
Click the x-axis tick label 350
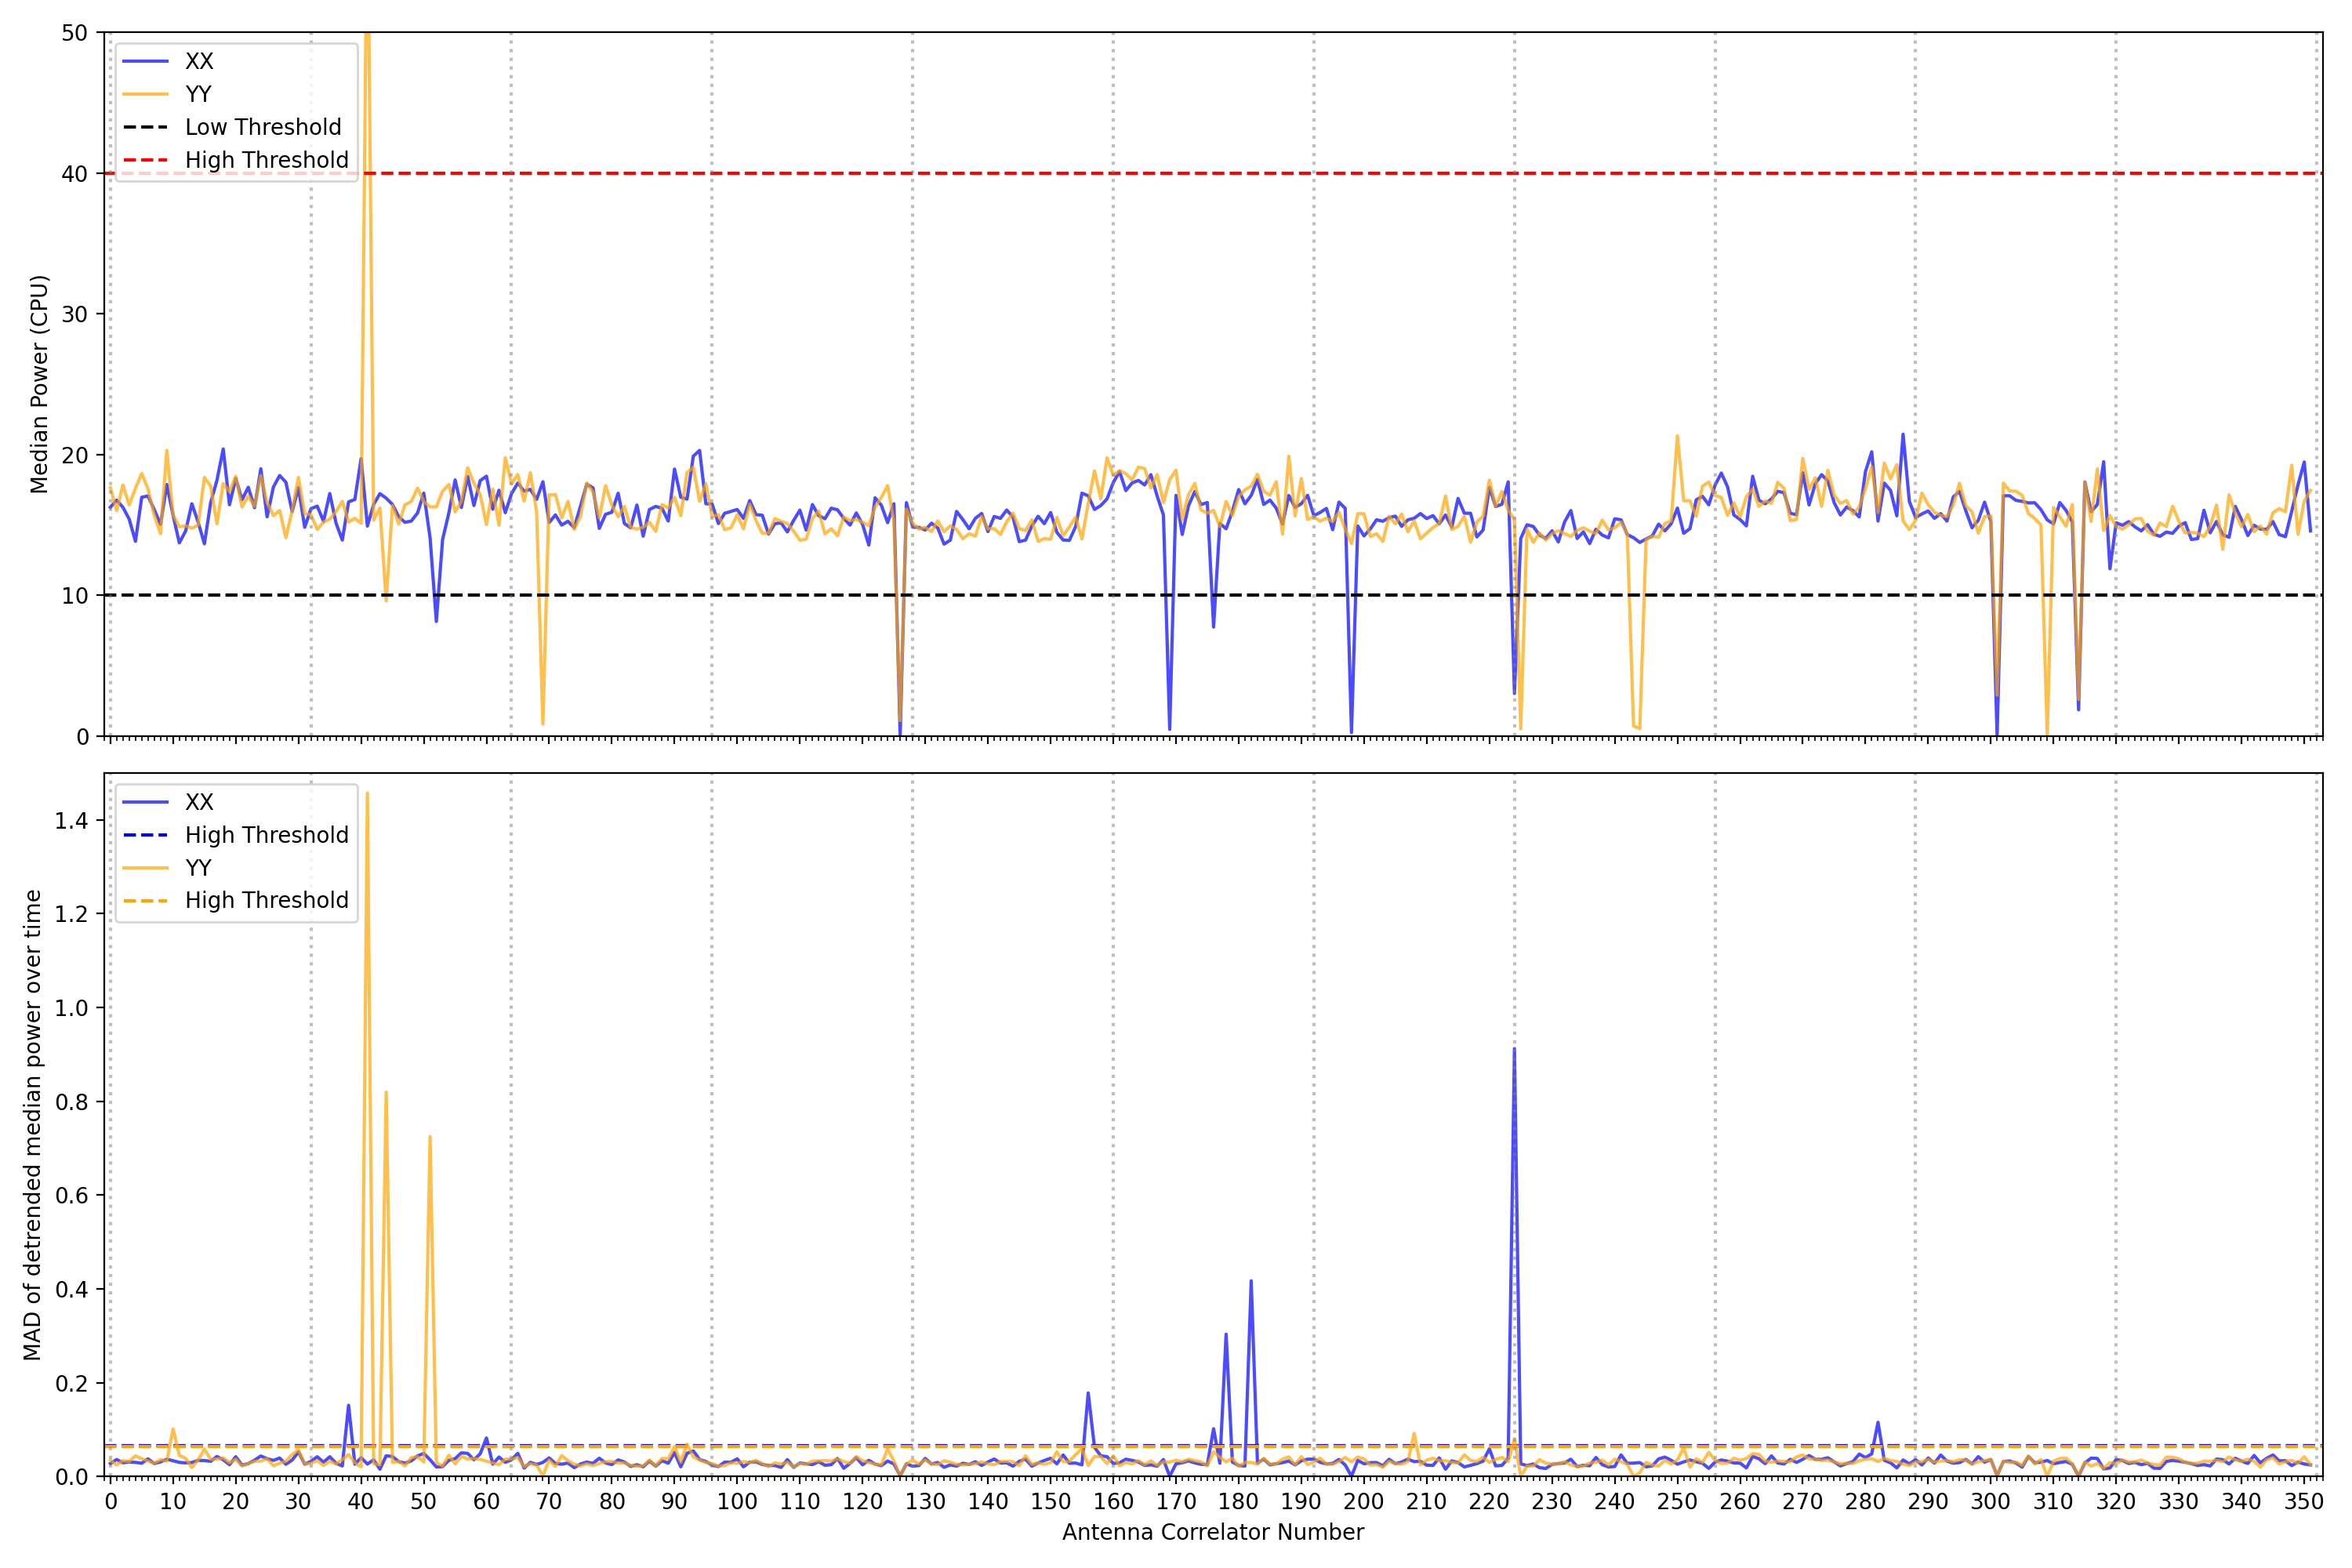click(2303, 1502)
